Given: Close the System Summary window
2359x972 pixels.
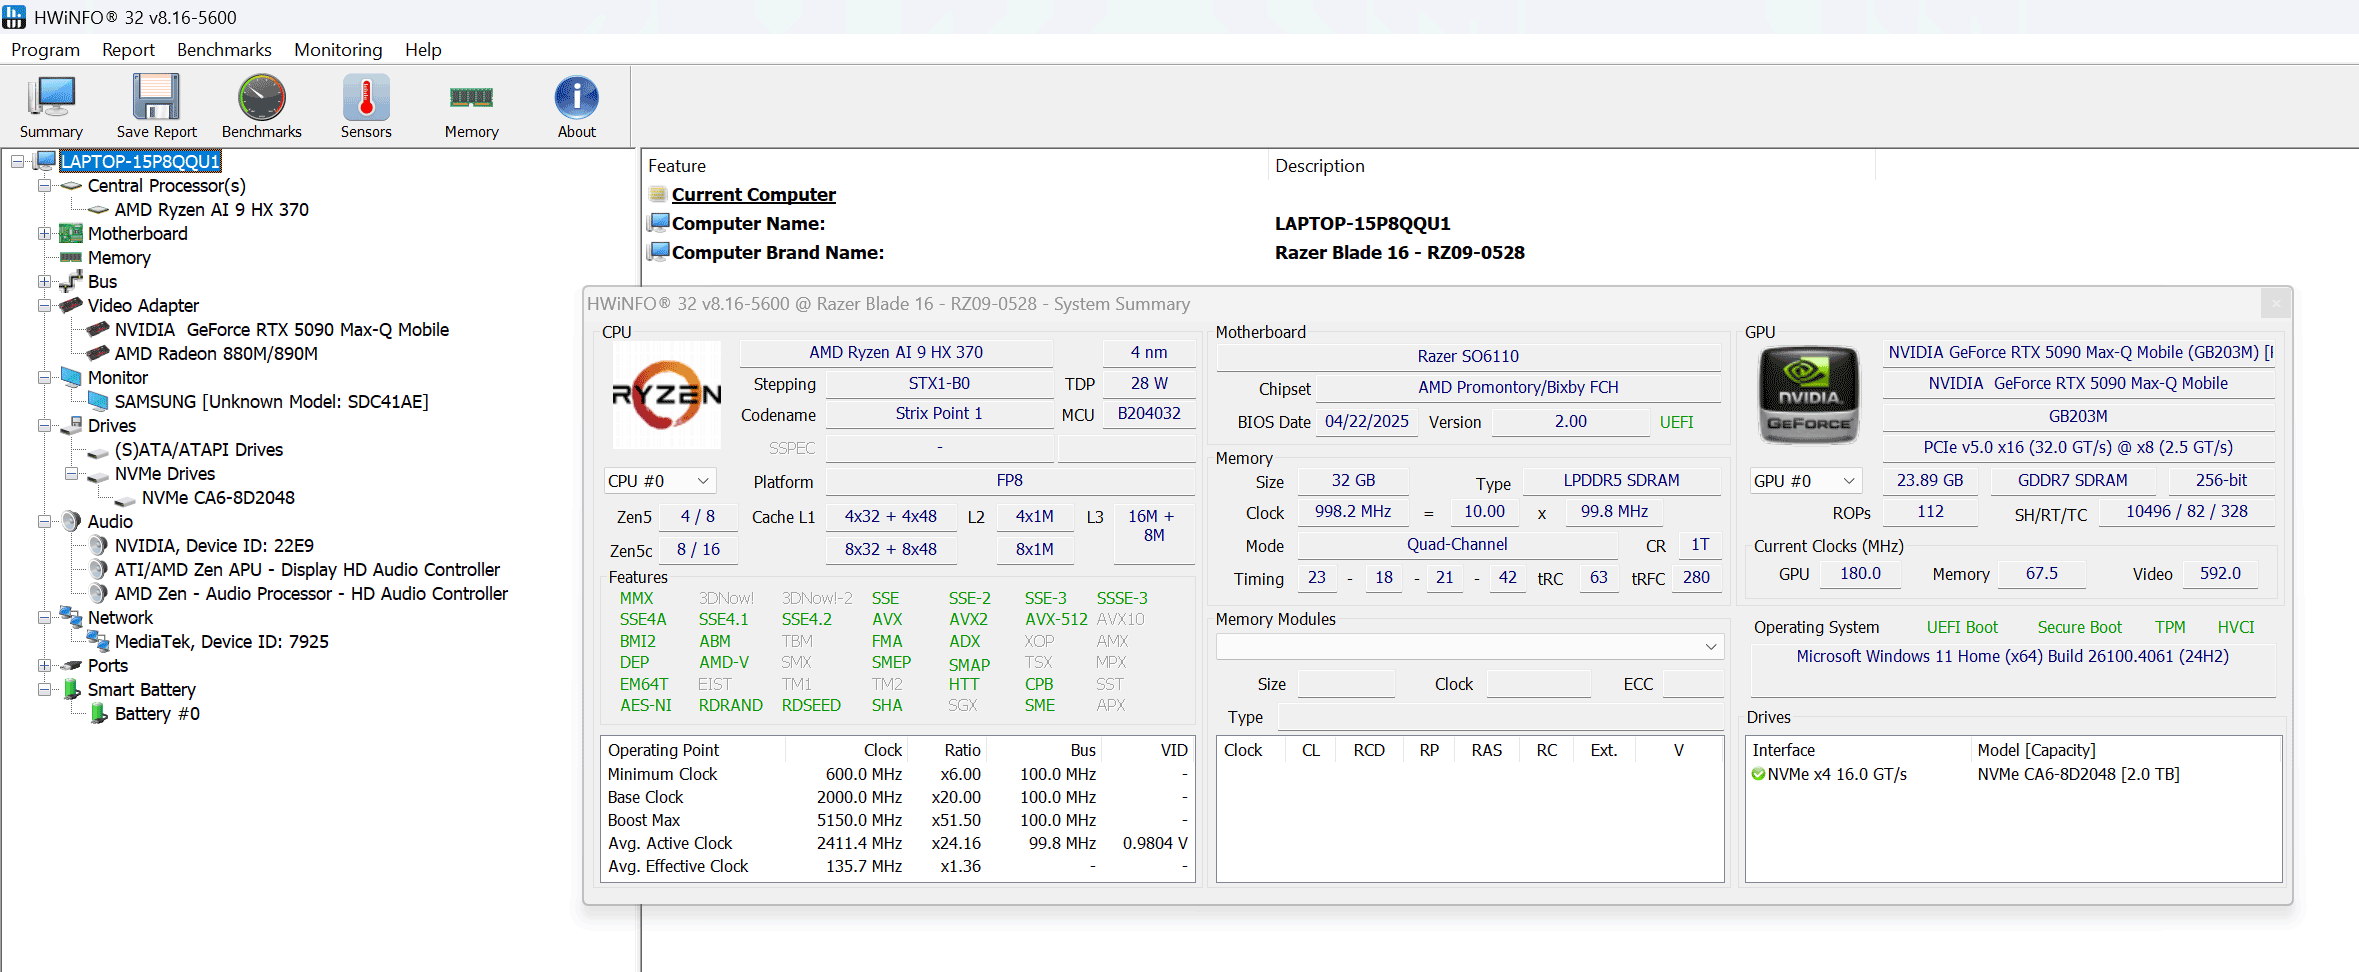Looking at the screenshot, I should click(2276, 303).
